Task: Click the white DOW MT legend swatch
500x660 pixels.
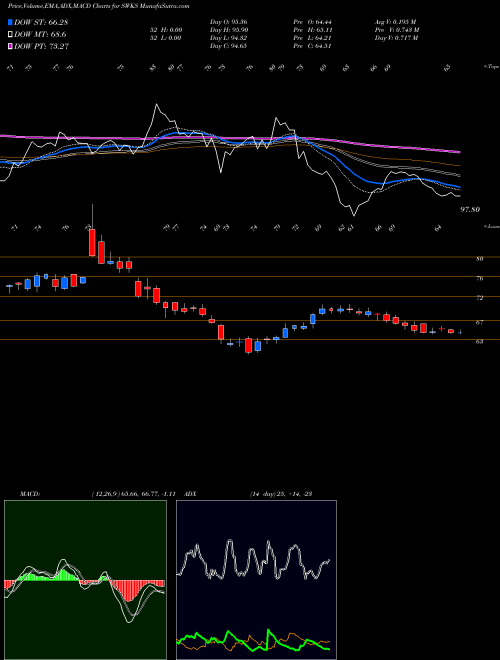Action: point(10,35)
